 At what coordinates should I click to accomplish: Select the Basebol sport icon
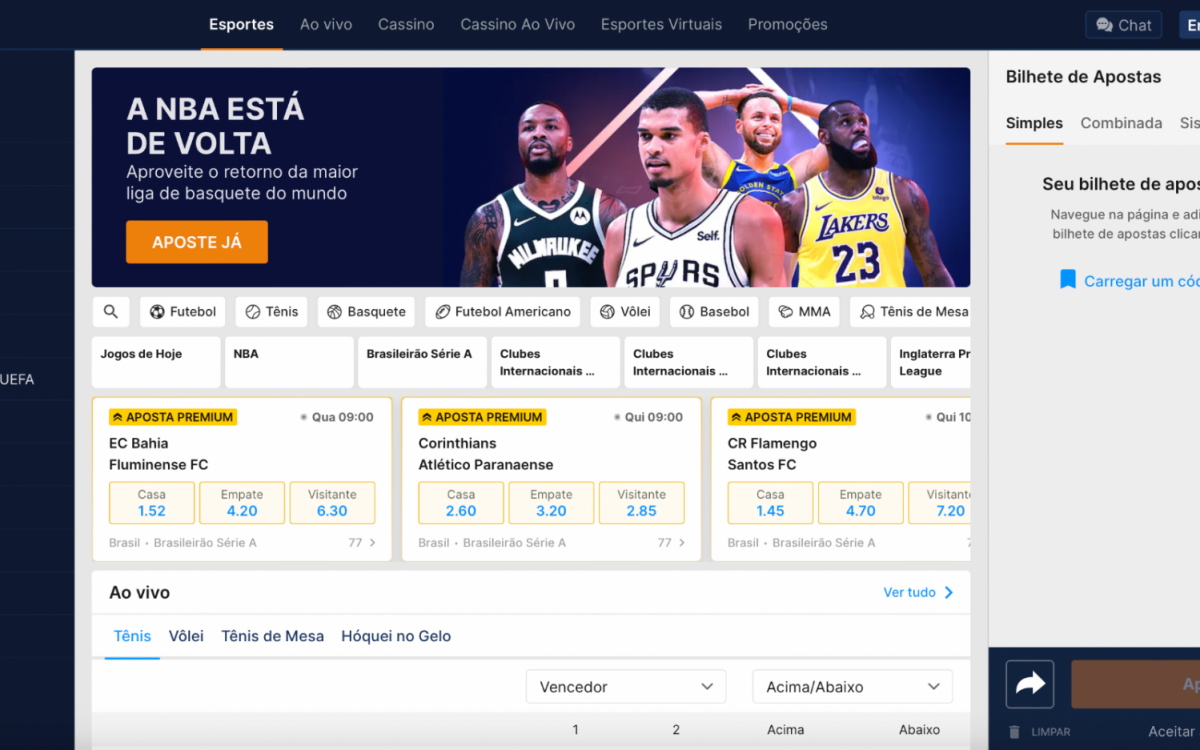[713, 311]
